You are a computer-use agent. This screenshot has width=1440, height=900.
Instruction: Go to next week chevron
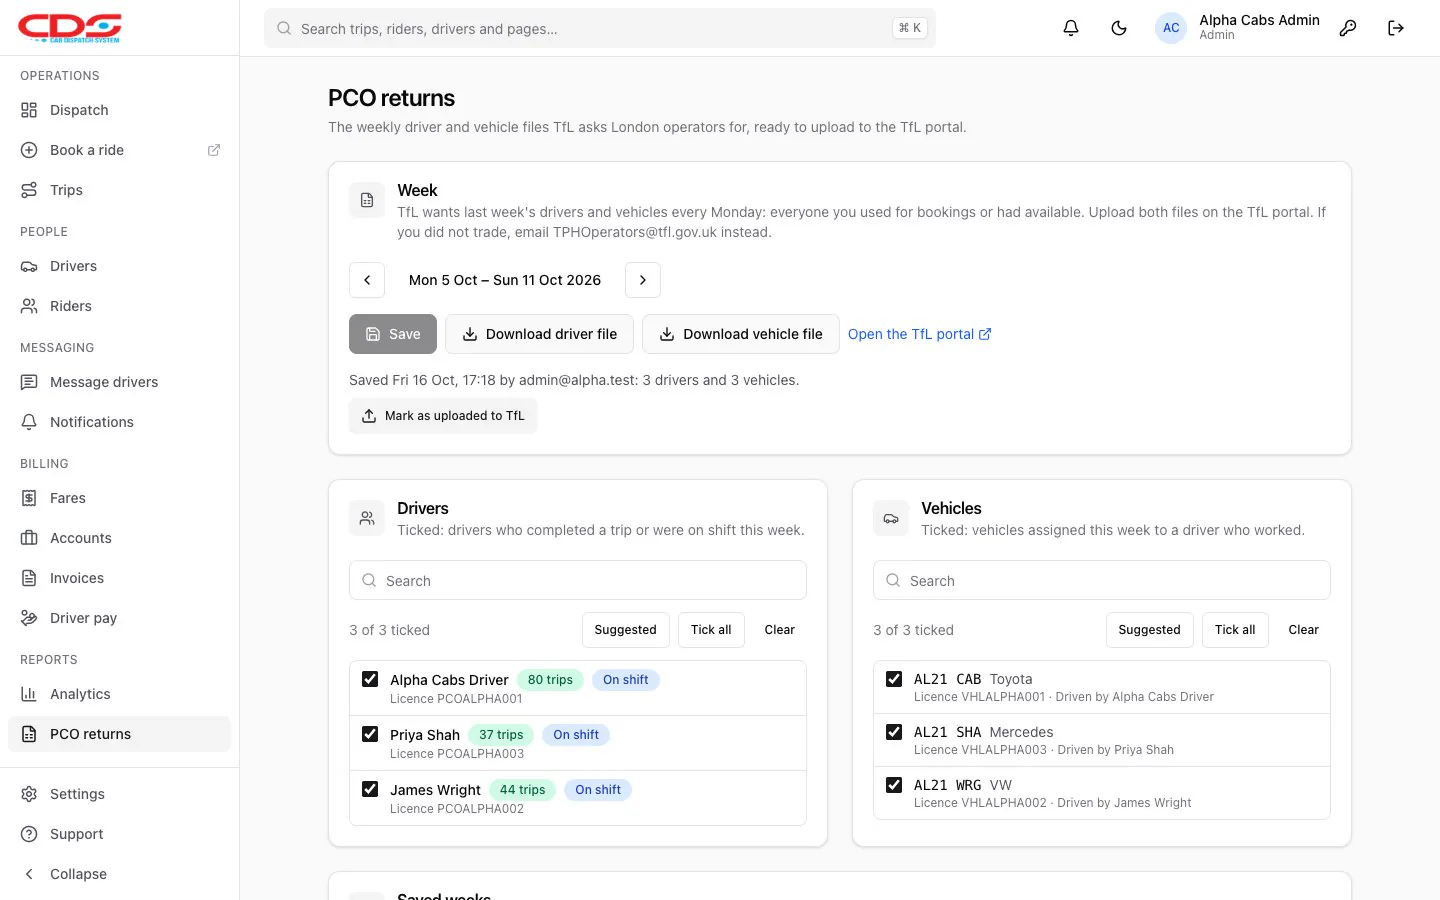(x=643, y=280)
